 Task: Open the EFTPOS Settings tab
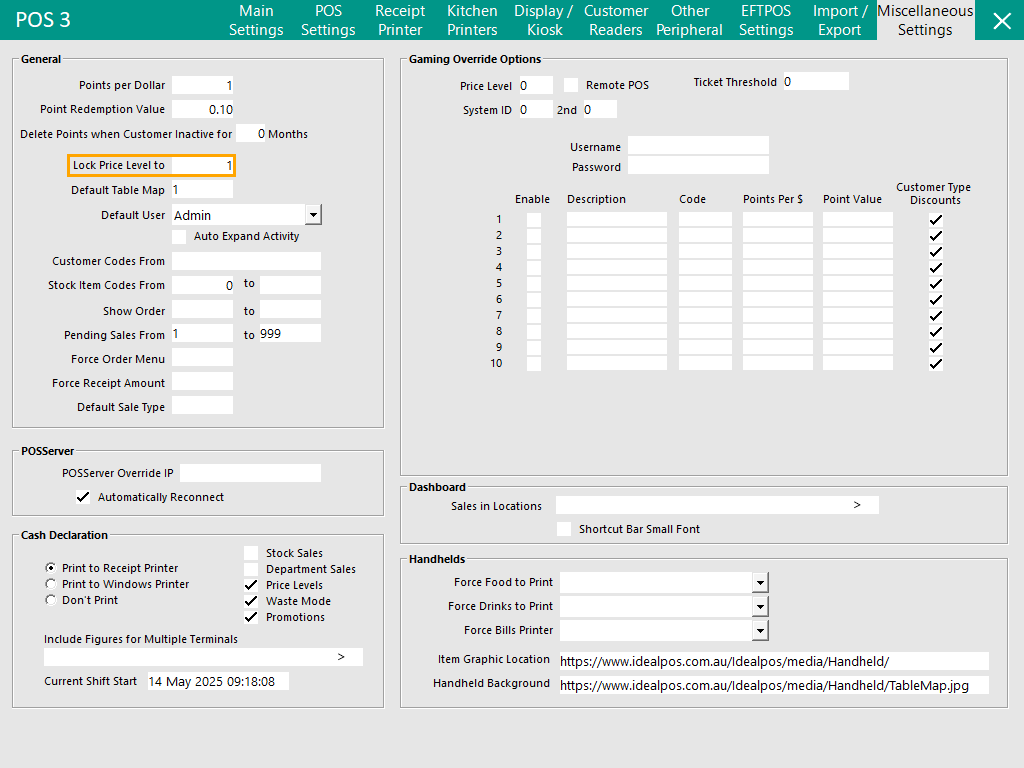(x=766, y=20)
